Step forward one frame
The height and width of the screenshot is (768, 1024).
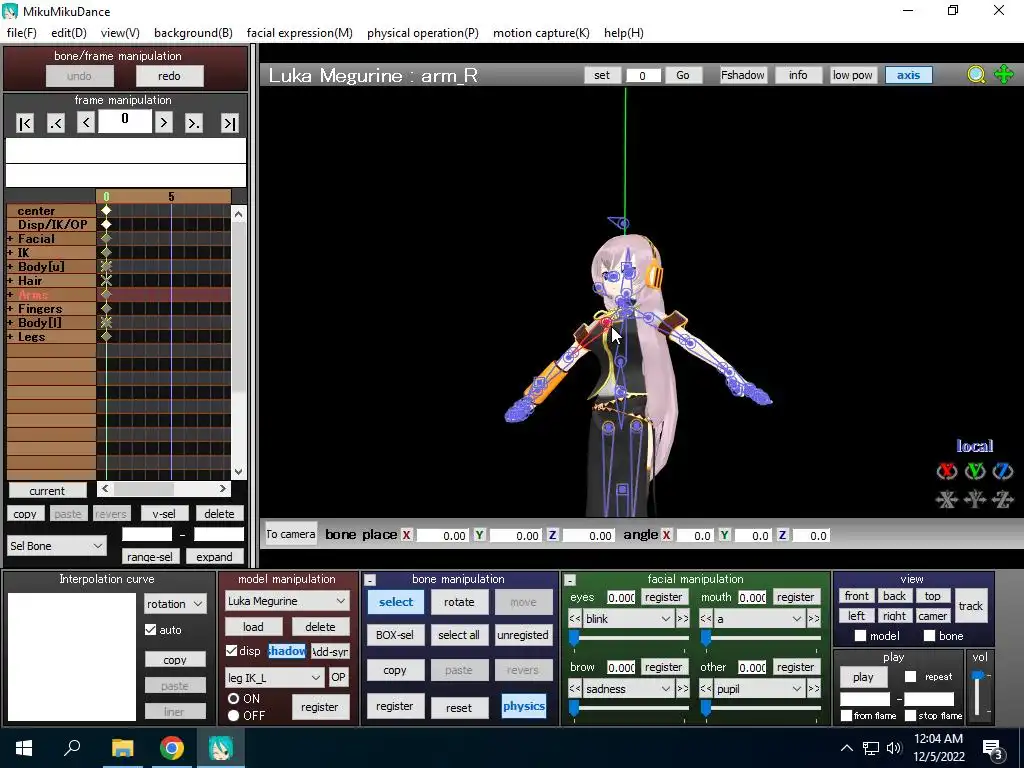point(164,122)
